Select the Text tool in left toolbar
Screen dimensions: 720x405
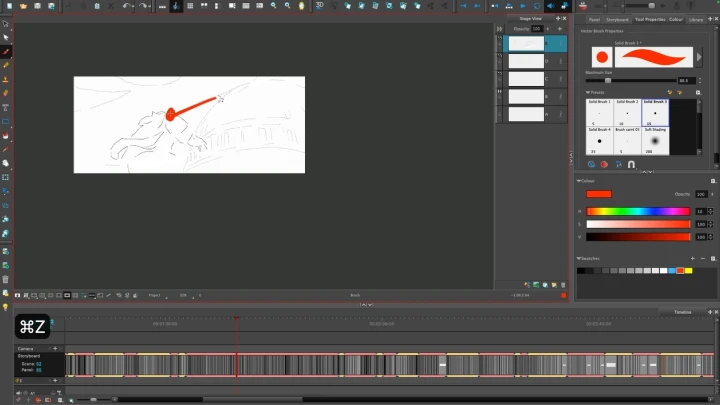click(6, 107)
